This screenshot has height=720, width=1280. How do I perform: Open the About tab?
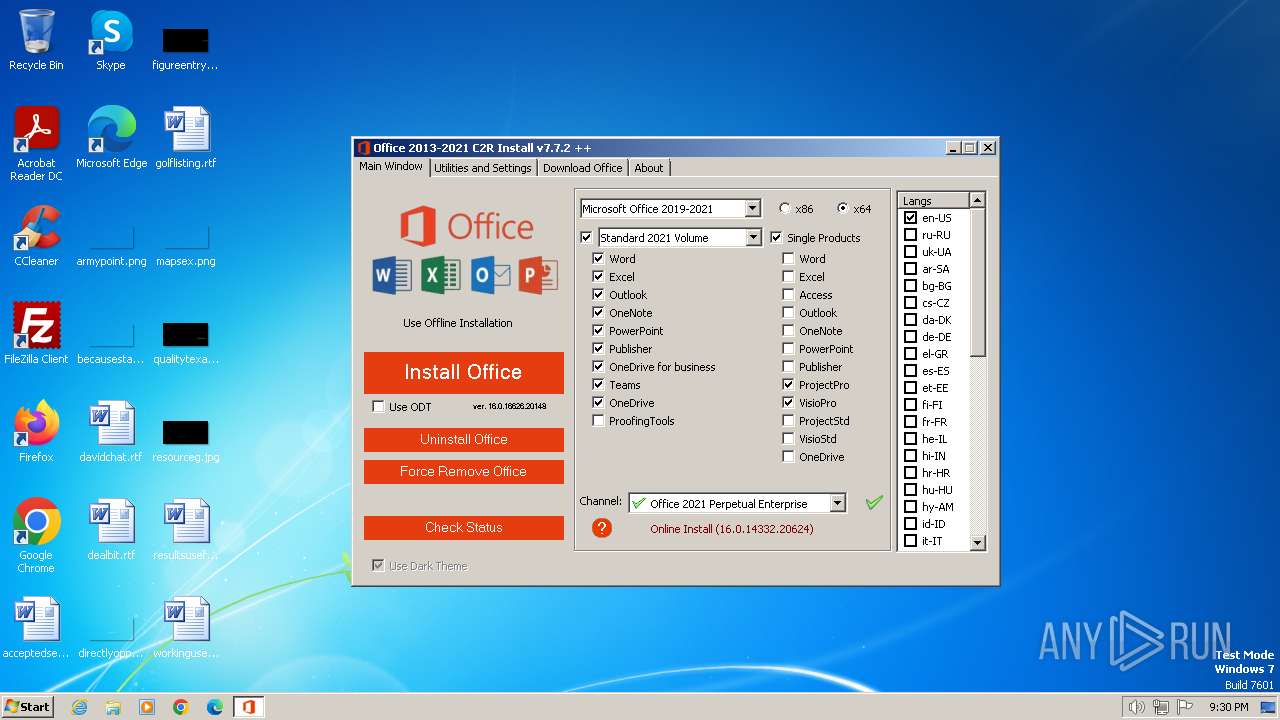(x=649, y=168)
